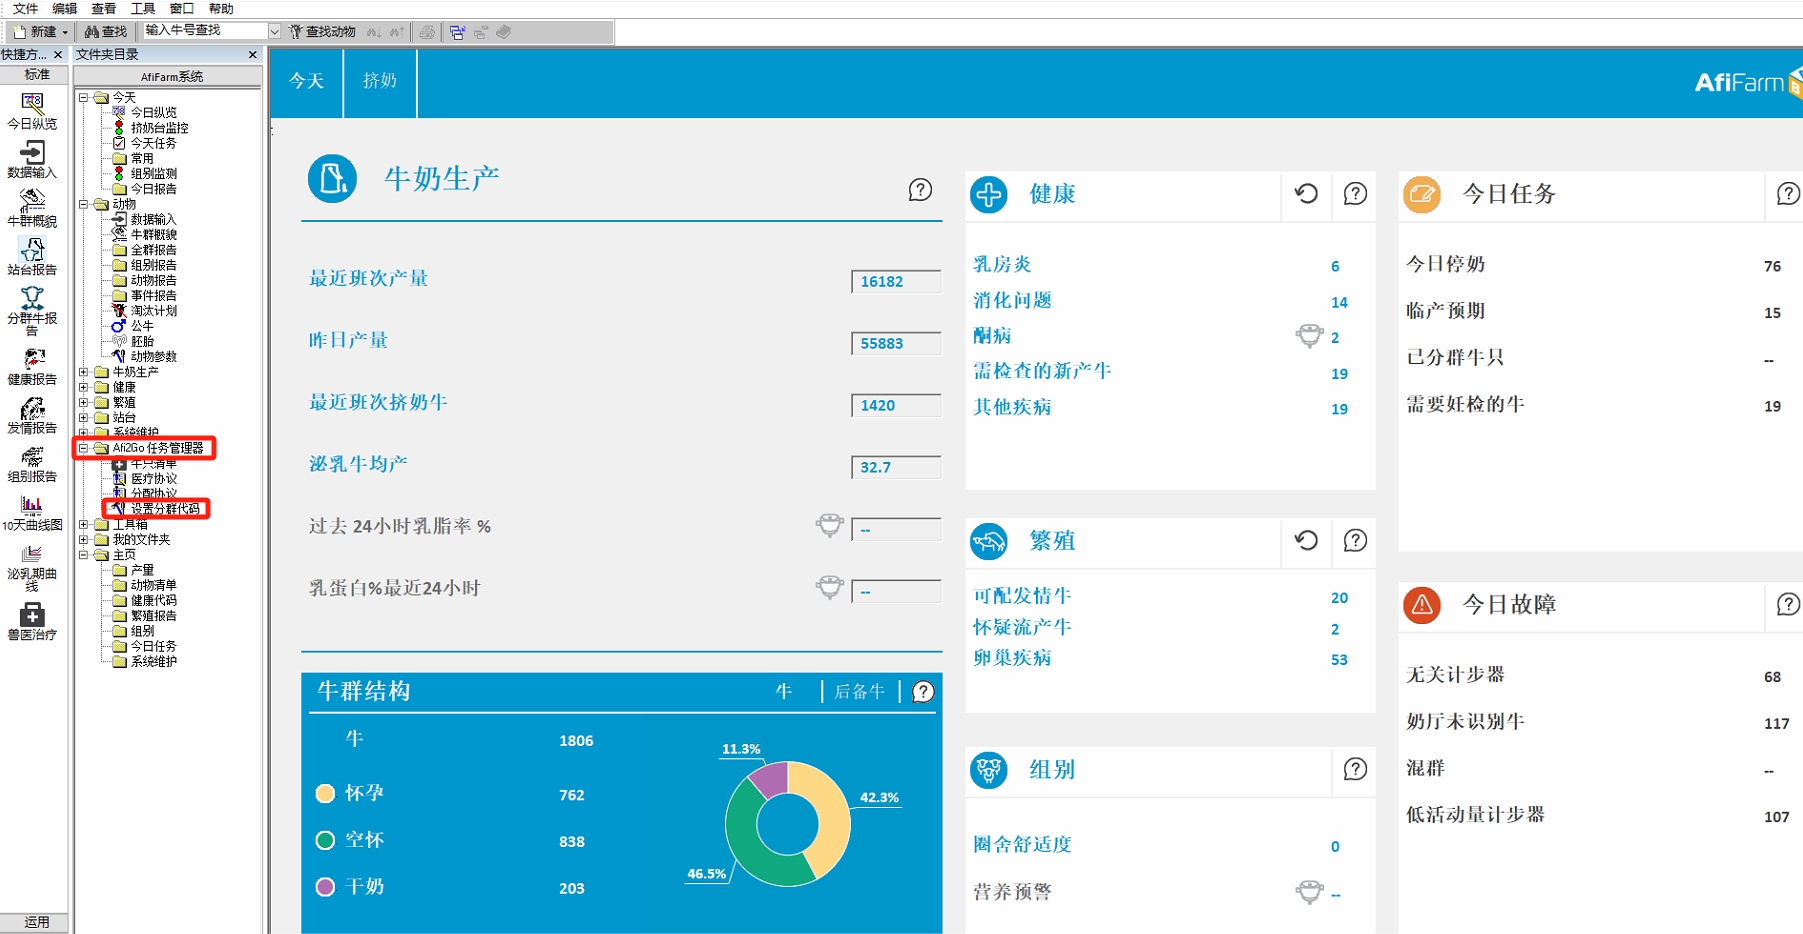Click the 发情报告 shortcut icon

(32, 409)
